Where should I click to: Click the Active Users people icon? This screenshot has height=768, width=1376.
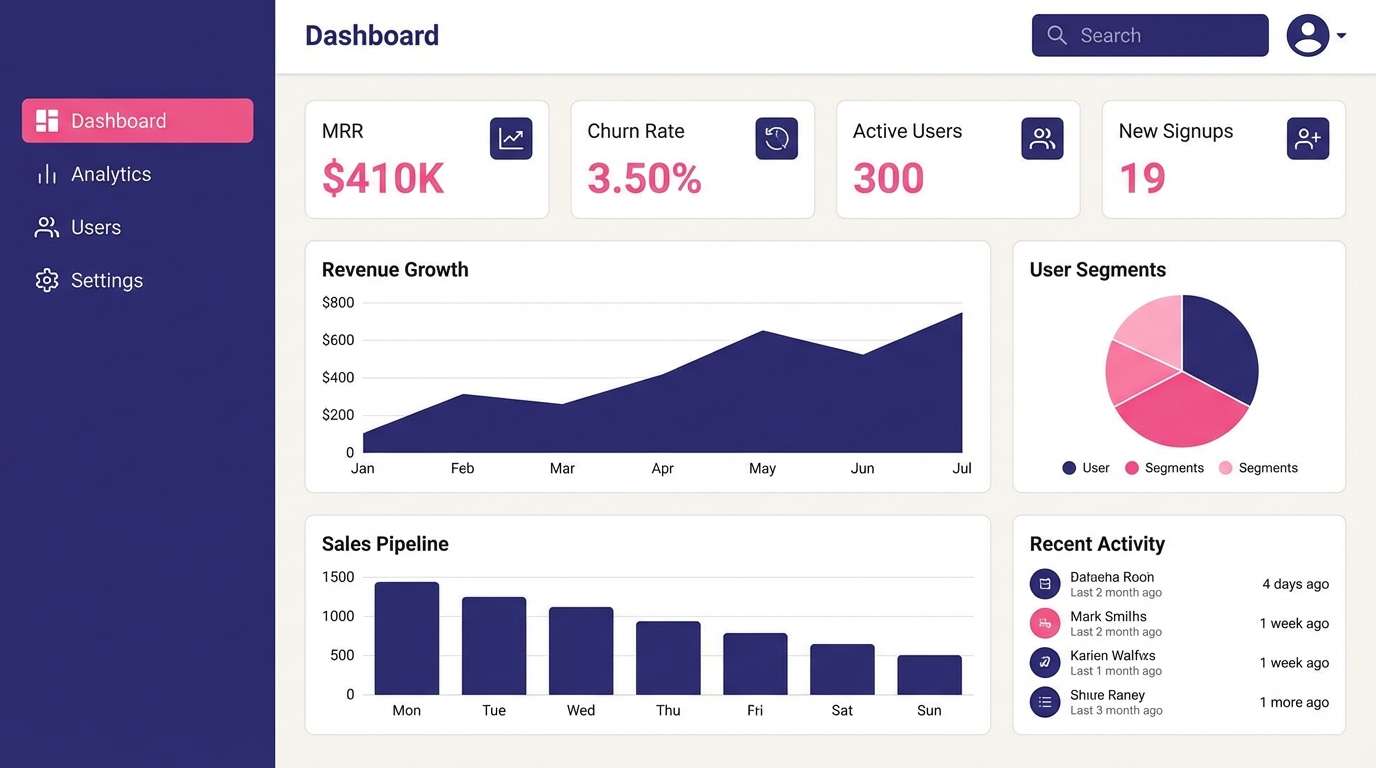1042,138
